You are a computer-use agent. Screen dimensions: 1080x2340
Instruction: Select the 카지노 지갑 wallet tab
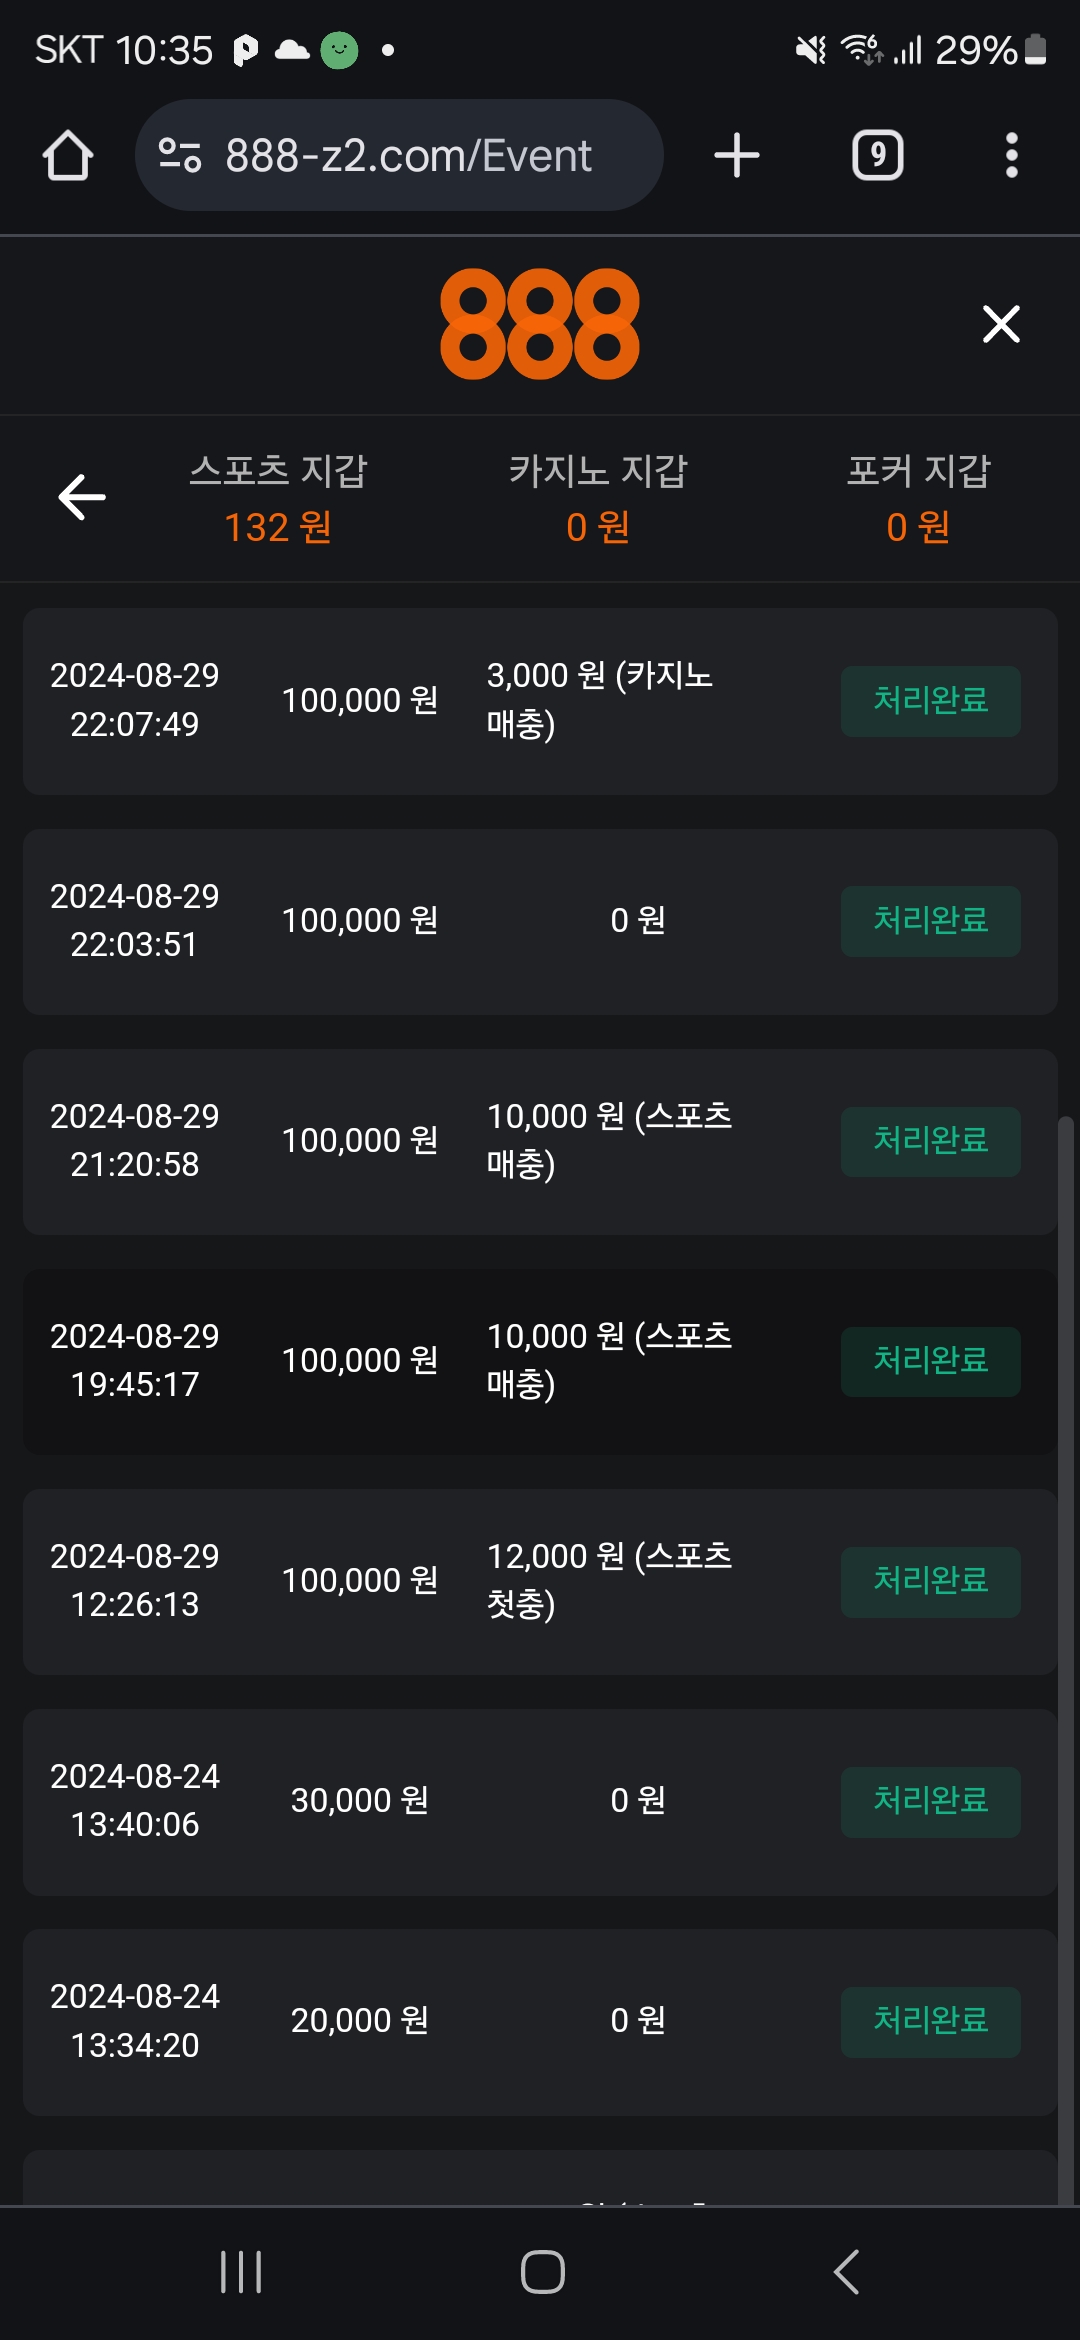pos(598,498)
